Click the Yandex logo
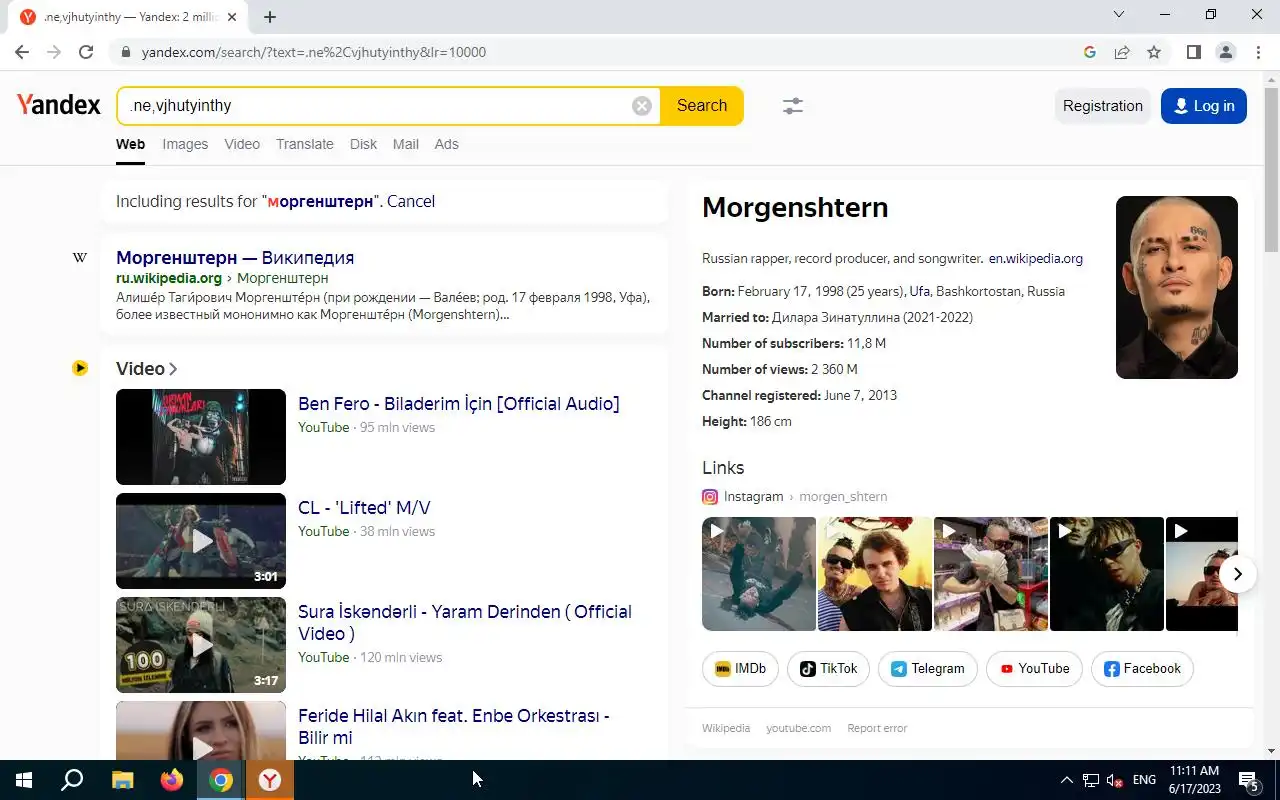 (59, 105)
